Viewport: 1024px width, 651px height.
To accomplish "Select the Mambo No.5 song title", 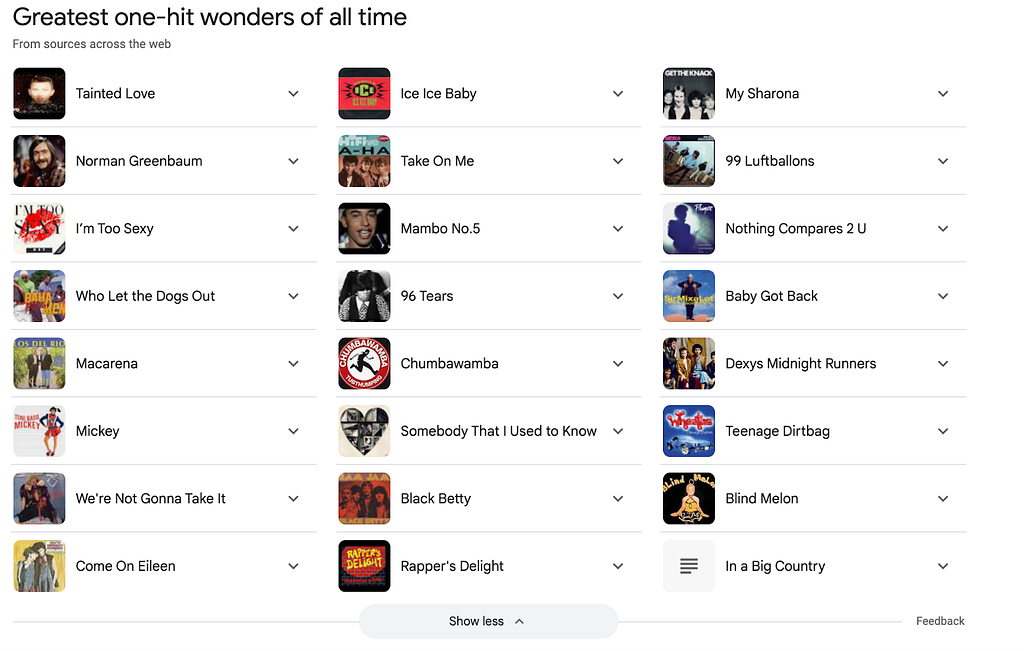I will pyautogui.click(x=440, y=229).
